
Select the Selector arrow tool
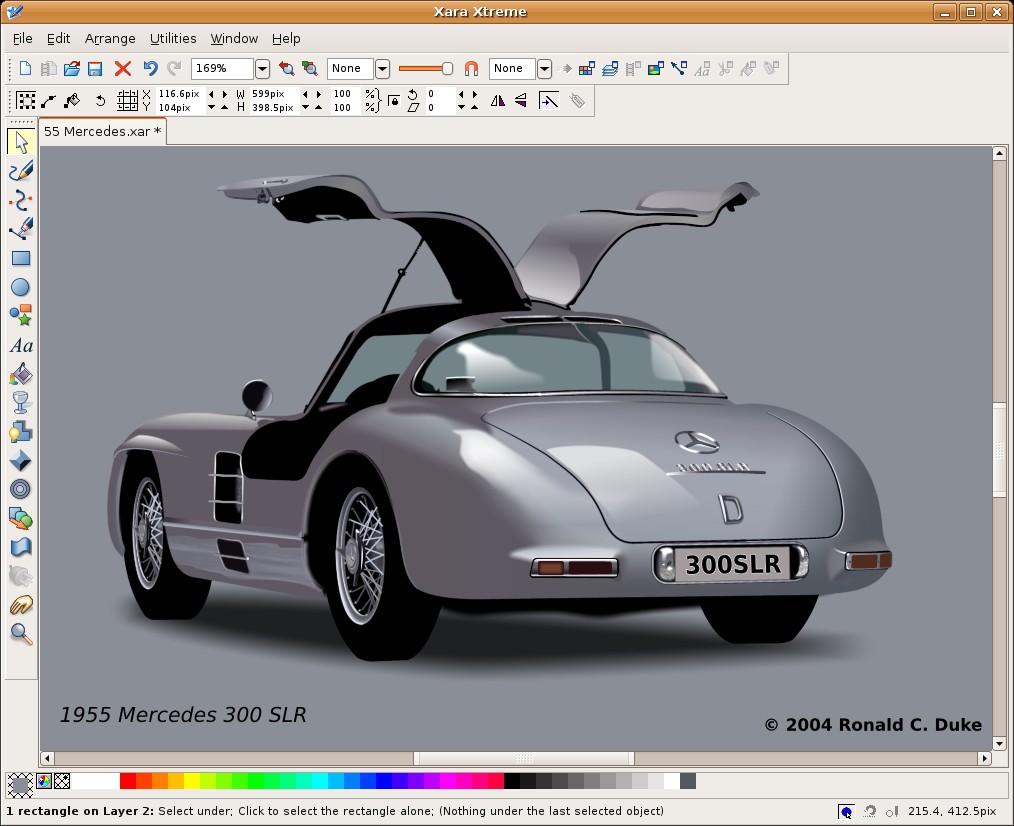[21, 142]
